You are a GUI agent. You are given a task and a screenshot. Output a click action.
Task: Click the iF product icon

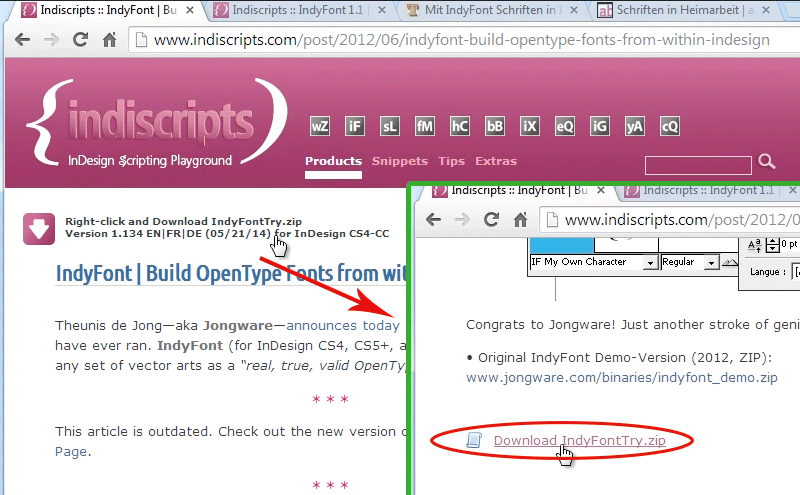(x=355, y=126)
